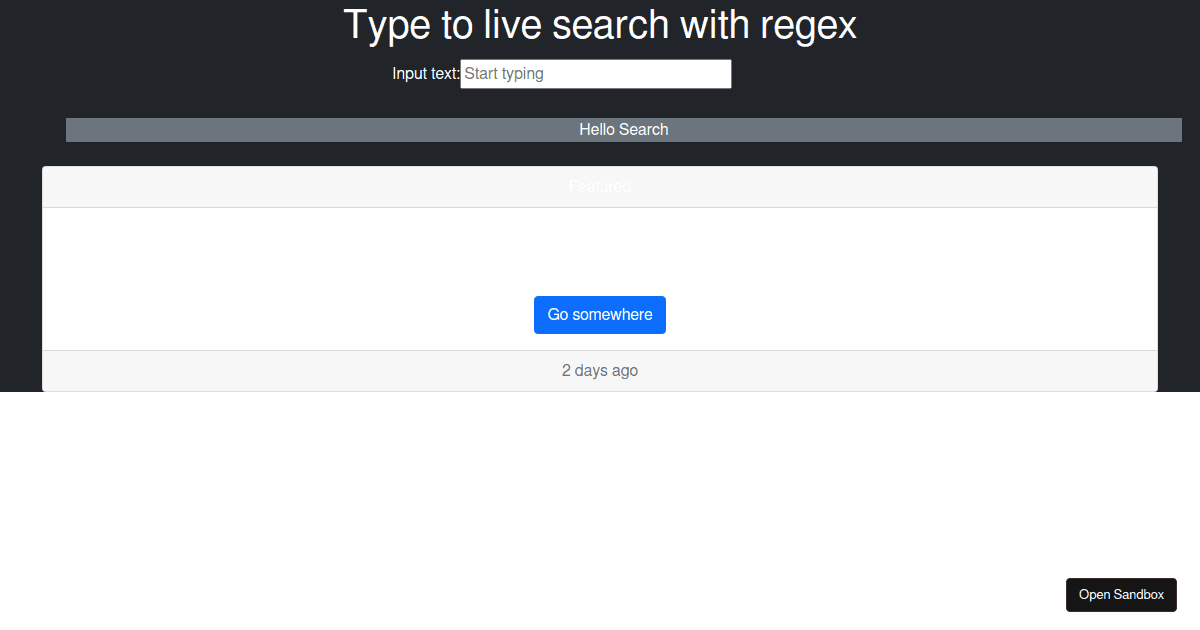
Task: Click the gray 'Hello Search' banner text
Action: 623,129
